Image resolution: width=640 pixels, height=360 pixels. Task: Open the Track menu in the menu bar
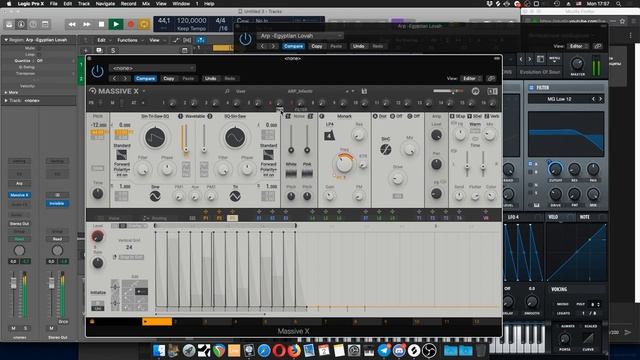[84, 4]
